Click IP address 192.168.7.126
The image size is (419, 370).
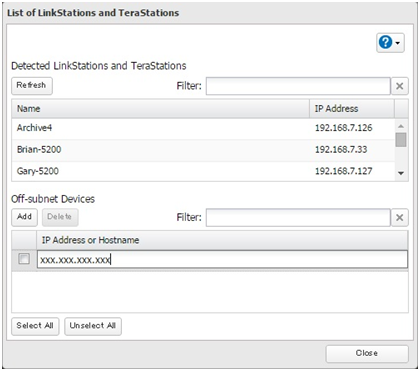tap(344, 128)
